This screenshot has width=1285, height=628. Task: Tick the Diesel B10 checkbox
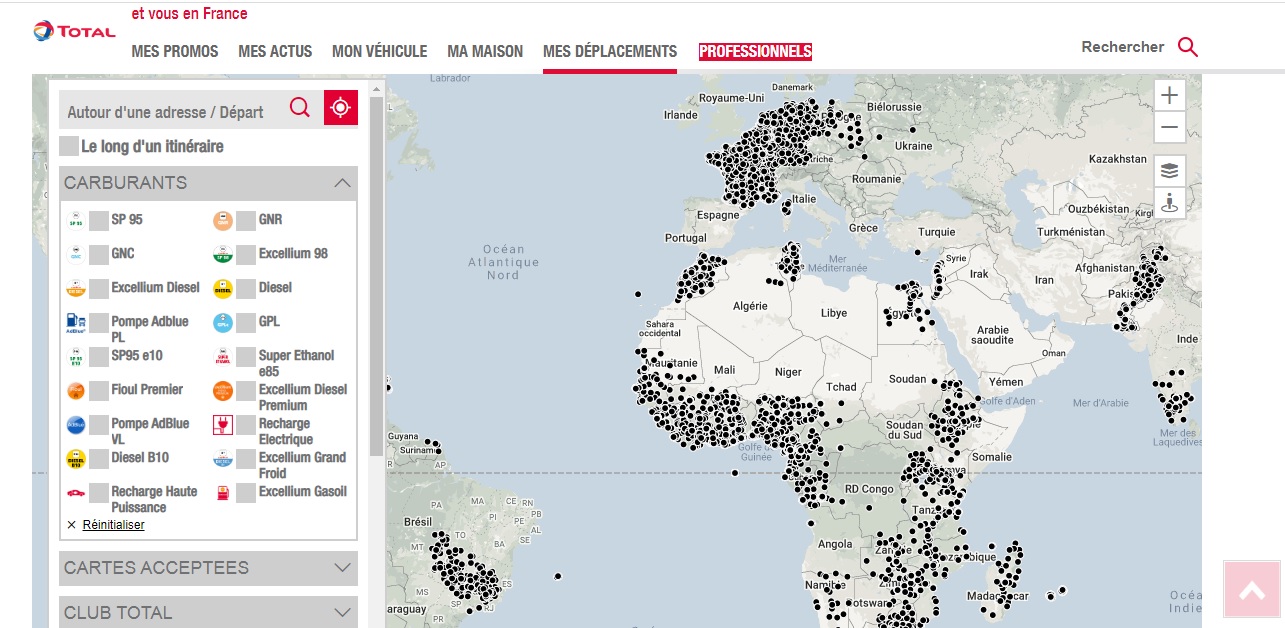coord(99,458)
